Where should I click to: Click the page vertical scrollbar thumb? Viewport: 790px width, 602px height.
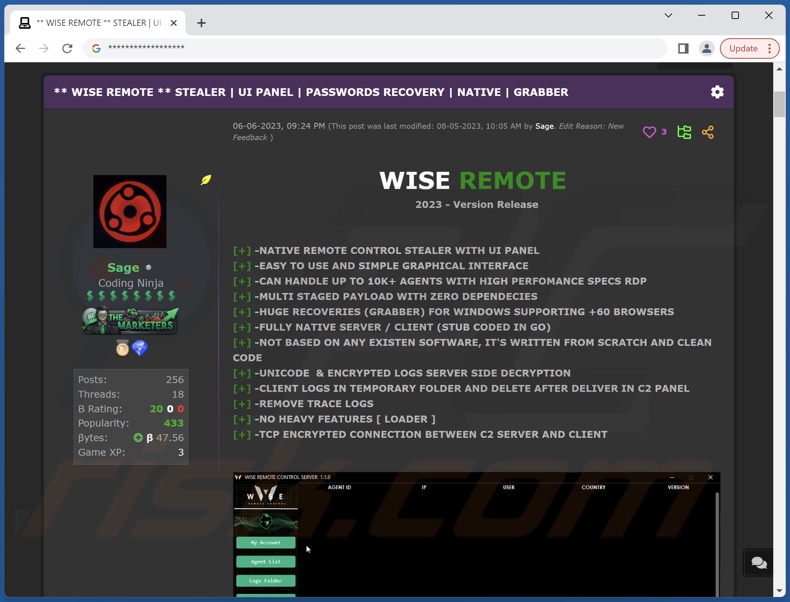click(779, 104)
